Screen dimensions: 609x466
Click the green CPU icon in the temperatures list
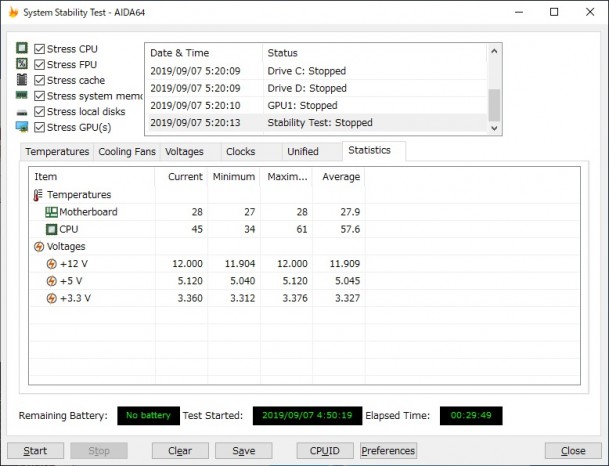coord(51,229)
